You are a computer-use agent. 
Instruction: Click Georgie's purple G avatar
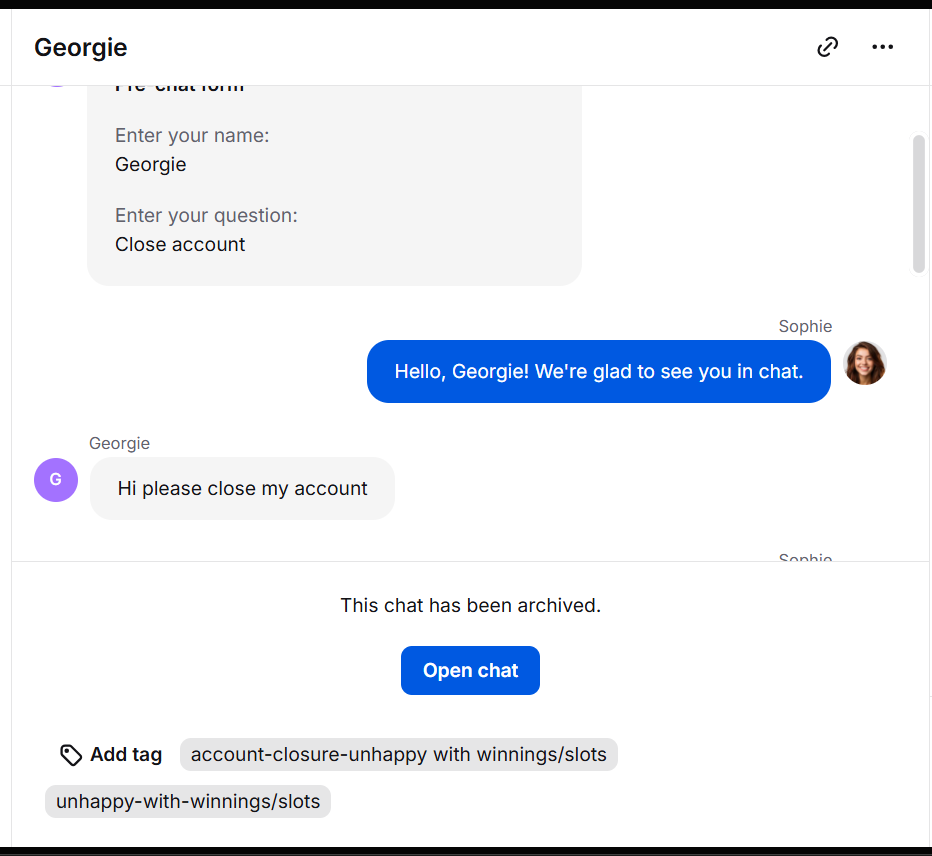pyautogui.click(x=56, y=480)
